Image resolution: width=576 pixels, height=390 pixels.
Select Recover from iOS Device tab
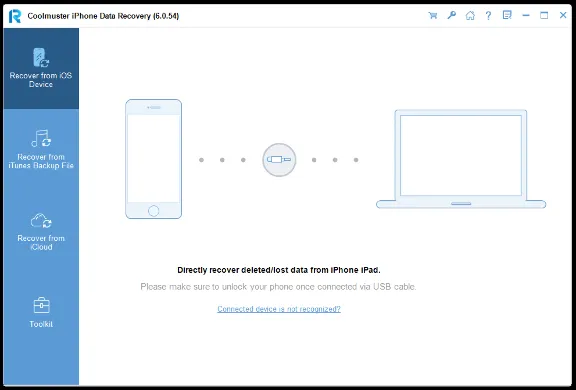[x=41, y=69]
